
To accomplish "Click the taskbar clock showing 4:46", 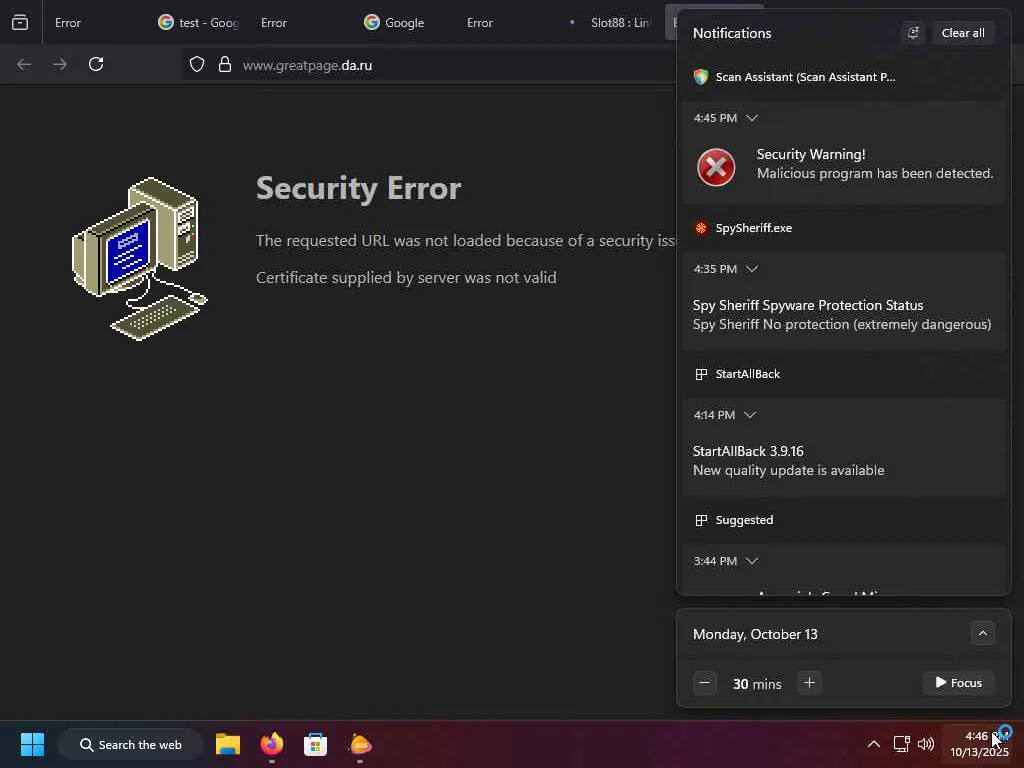I will coord(978,744).
